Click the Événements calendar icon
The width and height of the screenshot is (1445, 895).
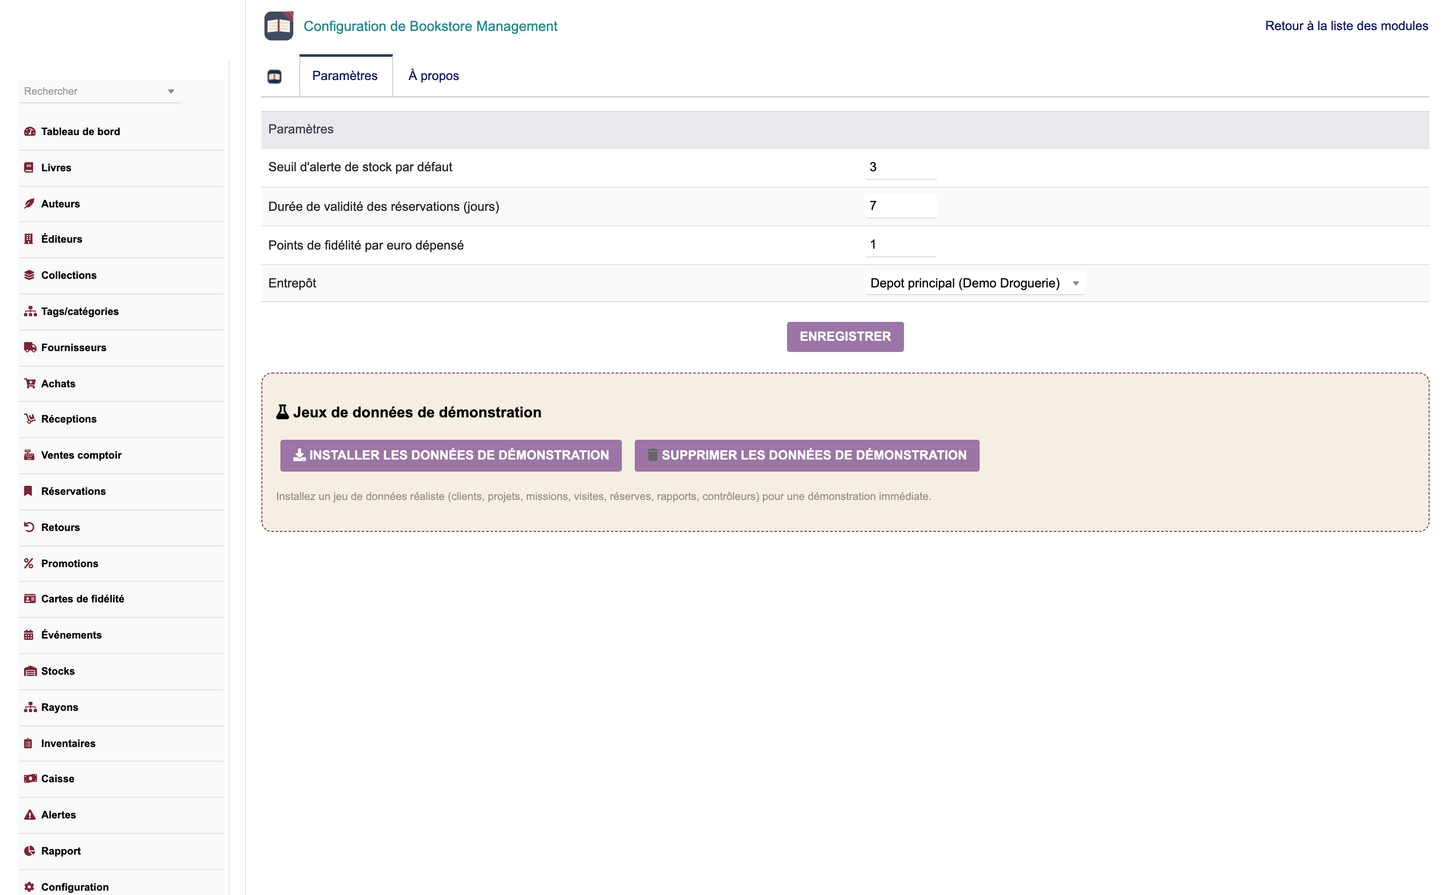click(29, 635)
